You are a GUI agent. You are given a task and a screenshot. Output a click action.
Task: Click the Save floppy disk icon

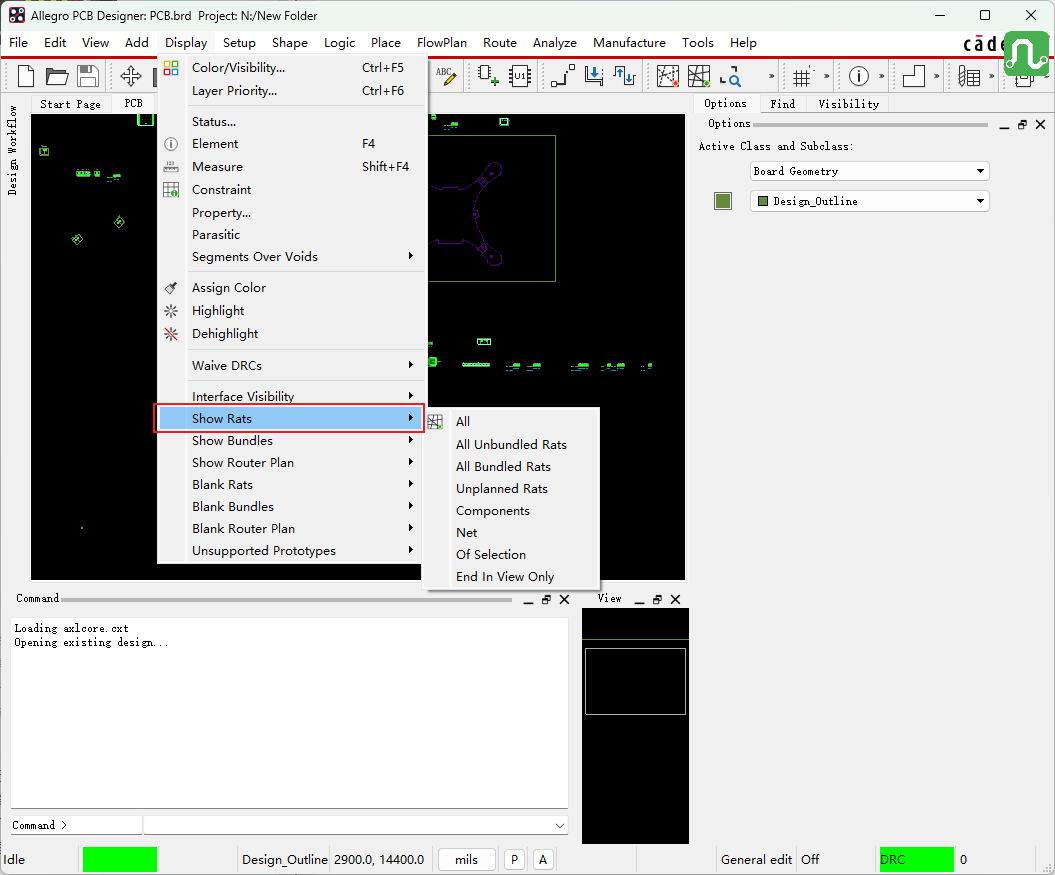pos(87,76)
